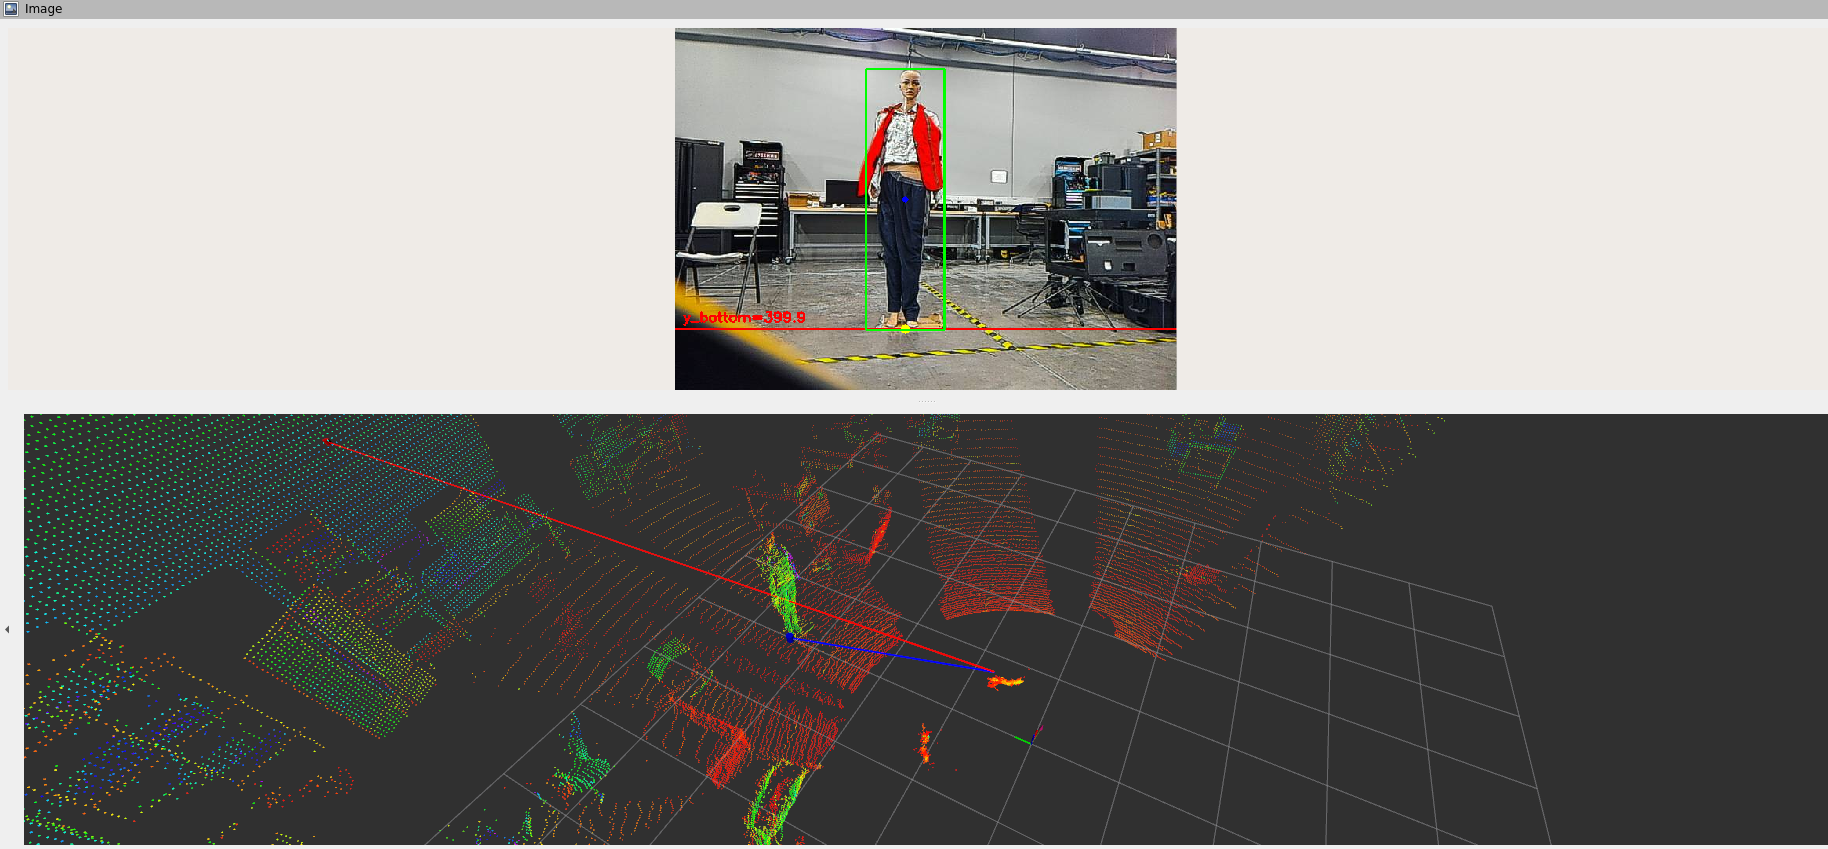This screenshot has height=849, width=1828.
Task: Click the y_bottom=399.9 red label
Action: [744, 318]
